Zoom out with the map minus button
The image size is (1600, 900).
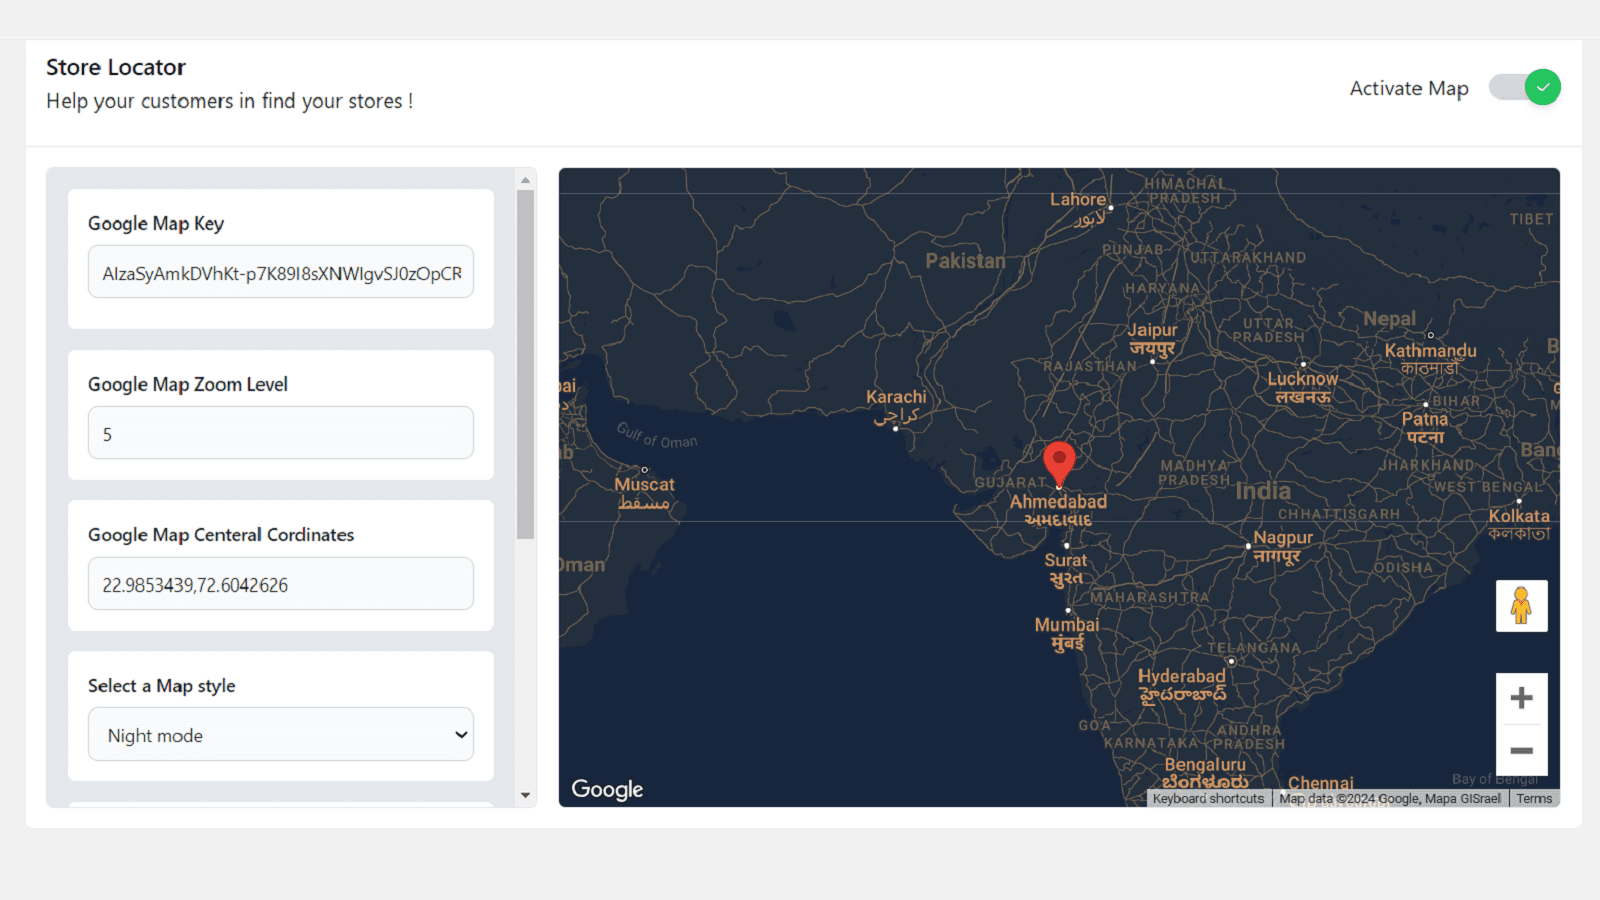tap(1521, 751)
